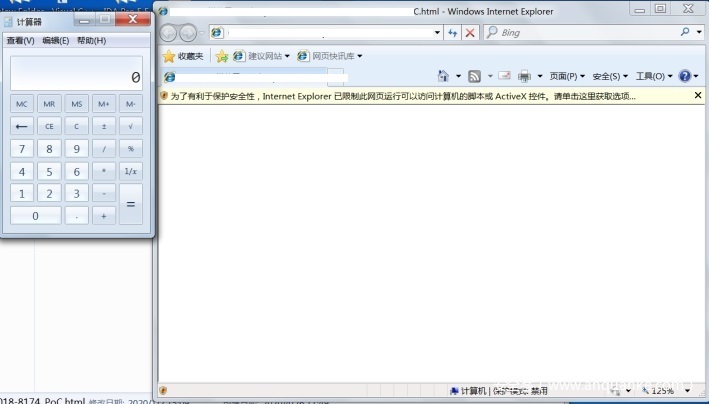This screenshot has height=404, width=709.
Task: Click the Print icon in the command bar
Action: pos(524,76)
